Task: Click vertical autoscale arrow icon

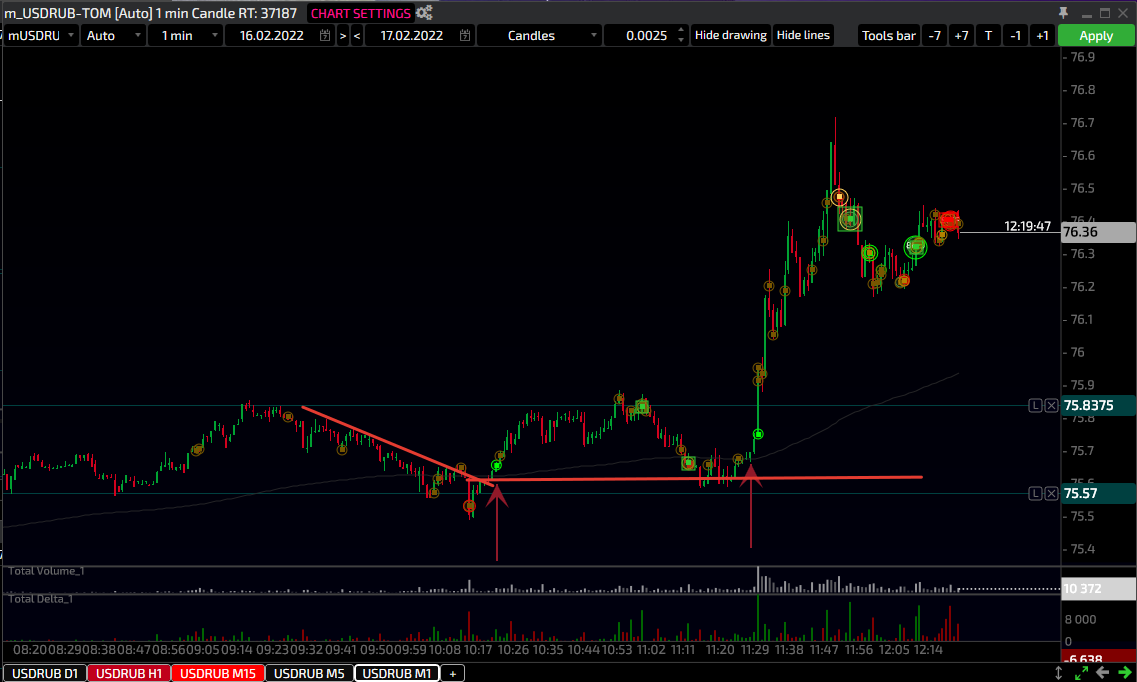Action: click(x=1060, y=673)
